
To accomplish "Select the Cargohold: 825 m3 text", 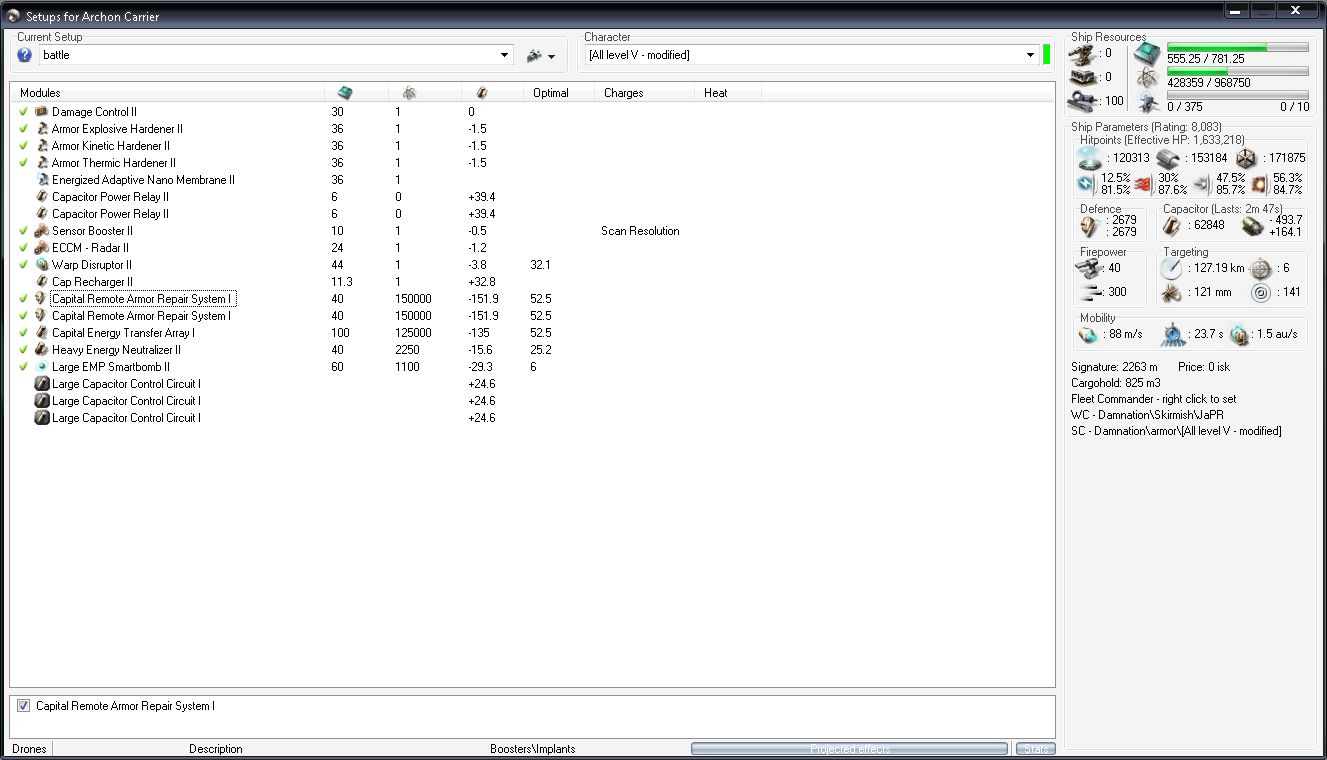I will click(1116, 383).
